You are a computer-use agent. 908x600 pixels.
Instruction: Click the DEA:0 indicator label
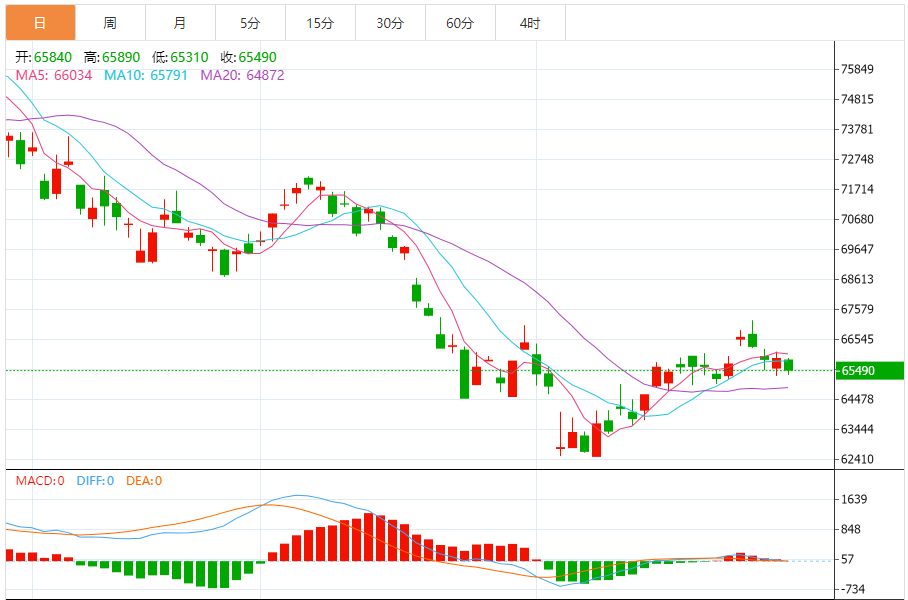pos(144,481)
